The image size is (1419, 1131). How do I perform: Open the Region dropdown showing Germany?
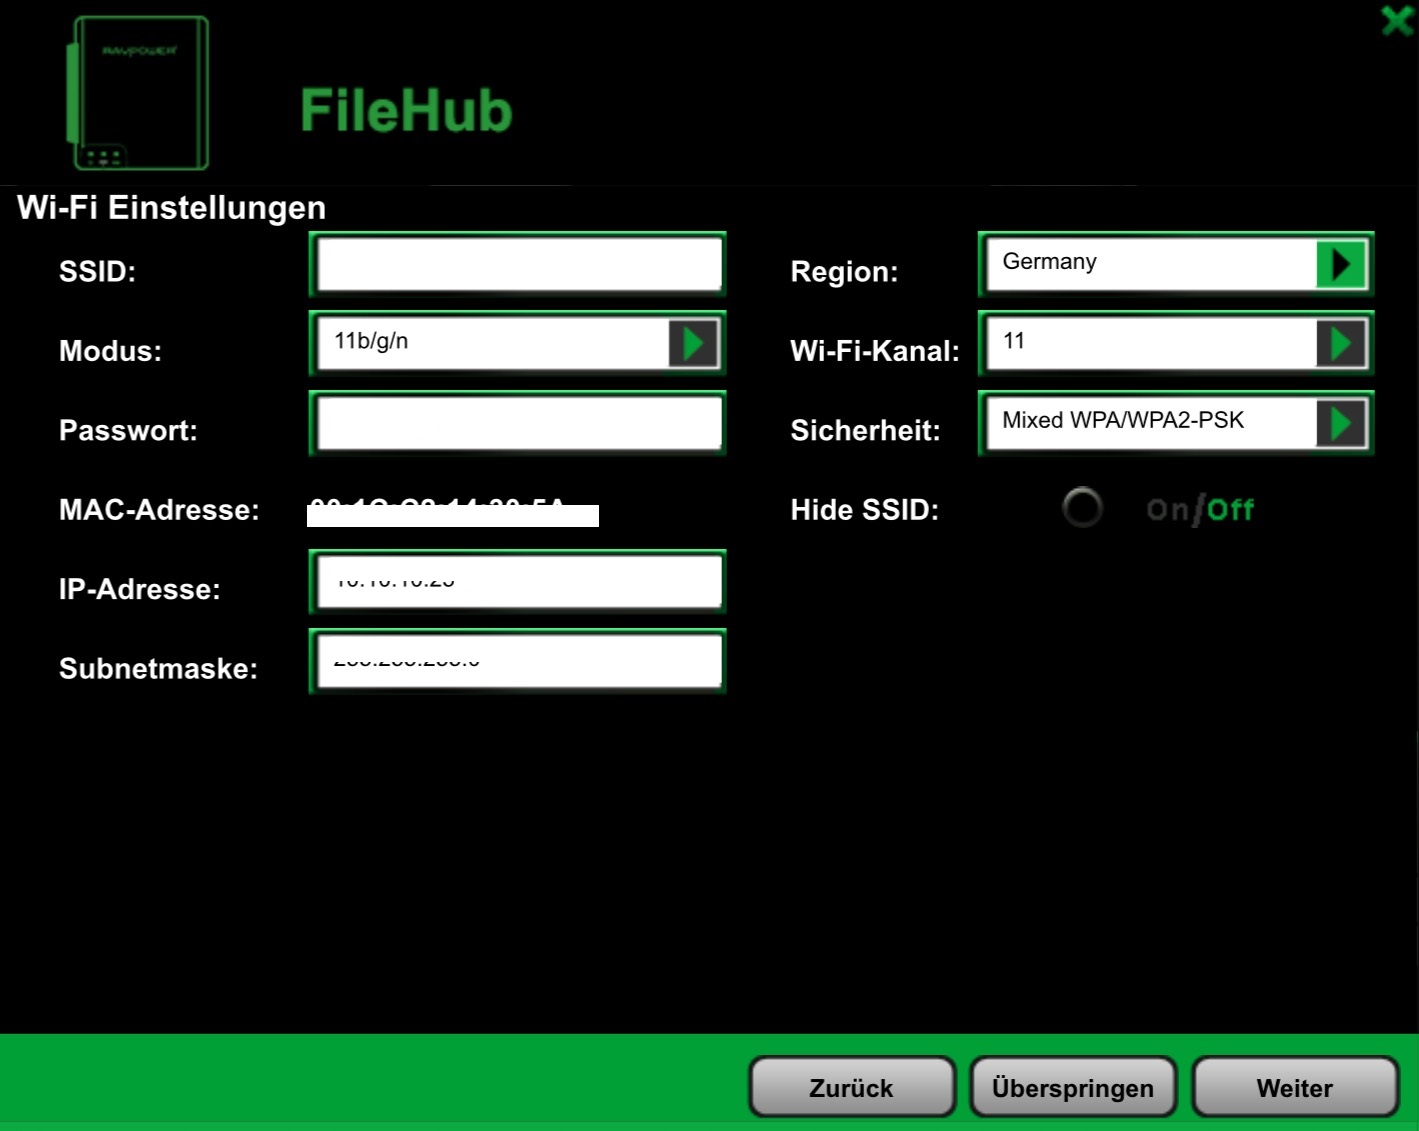[x=1176, y=264]
